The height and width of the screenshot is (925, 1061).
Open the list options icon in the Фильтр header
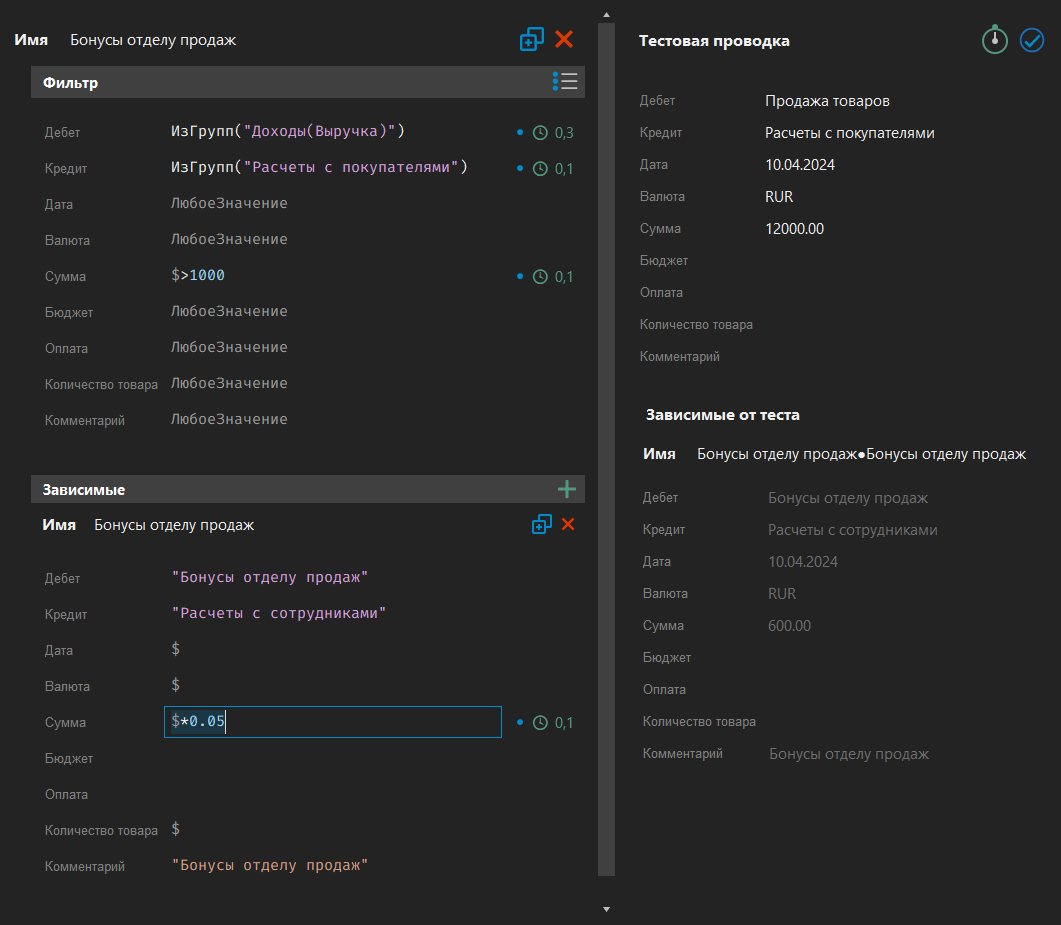(x=566, y=81)
